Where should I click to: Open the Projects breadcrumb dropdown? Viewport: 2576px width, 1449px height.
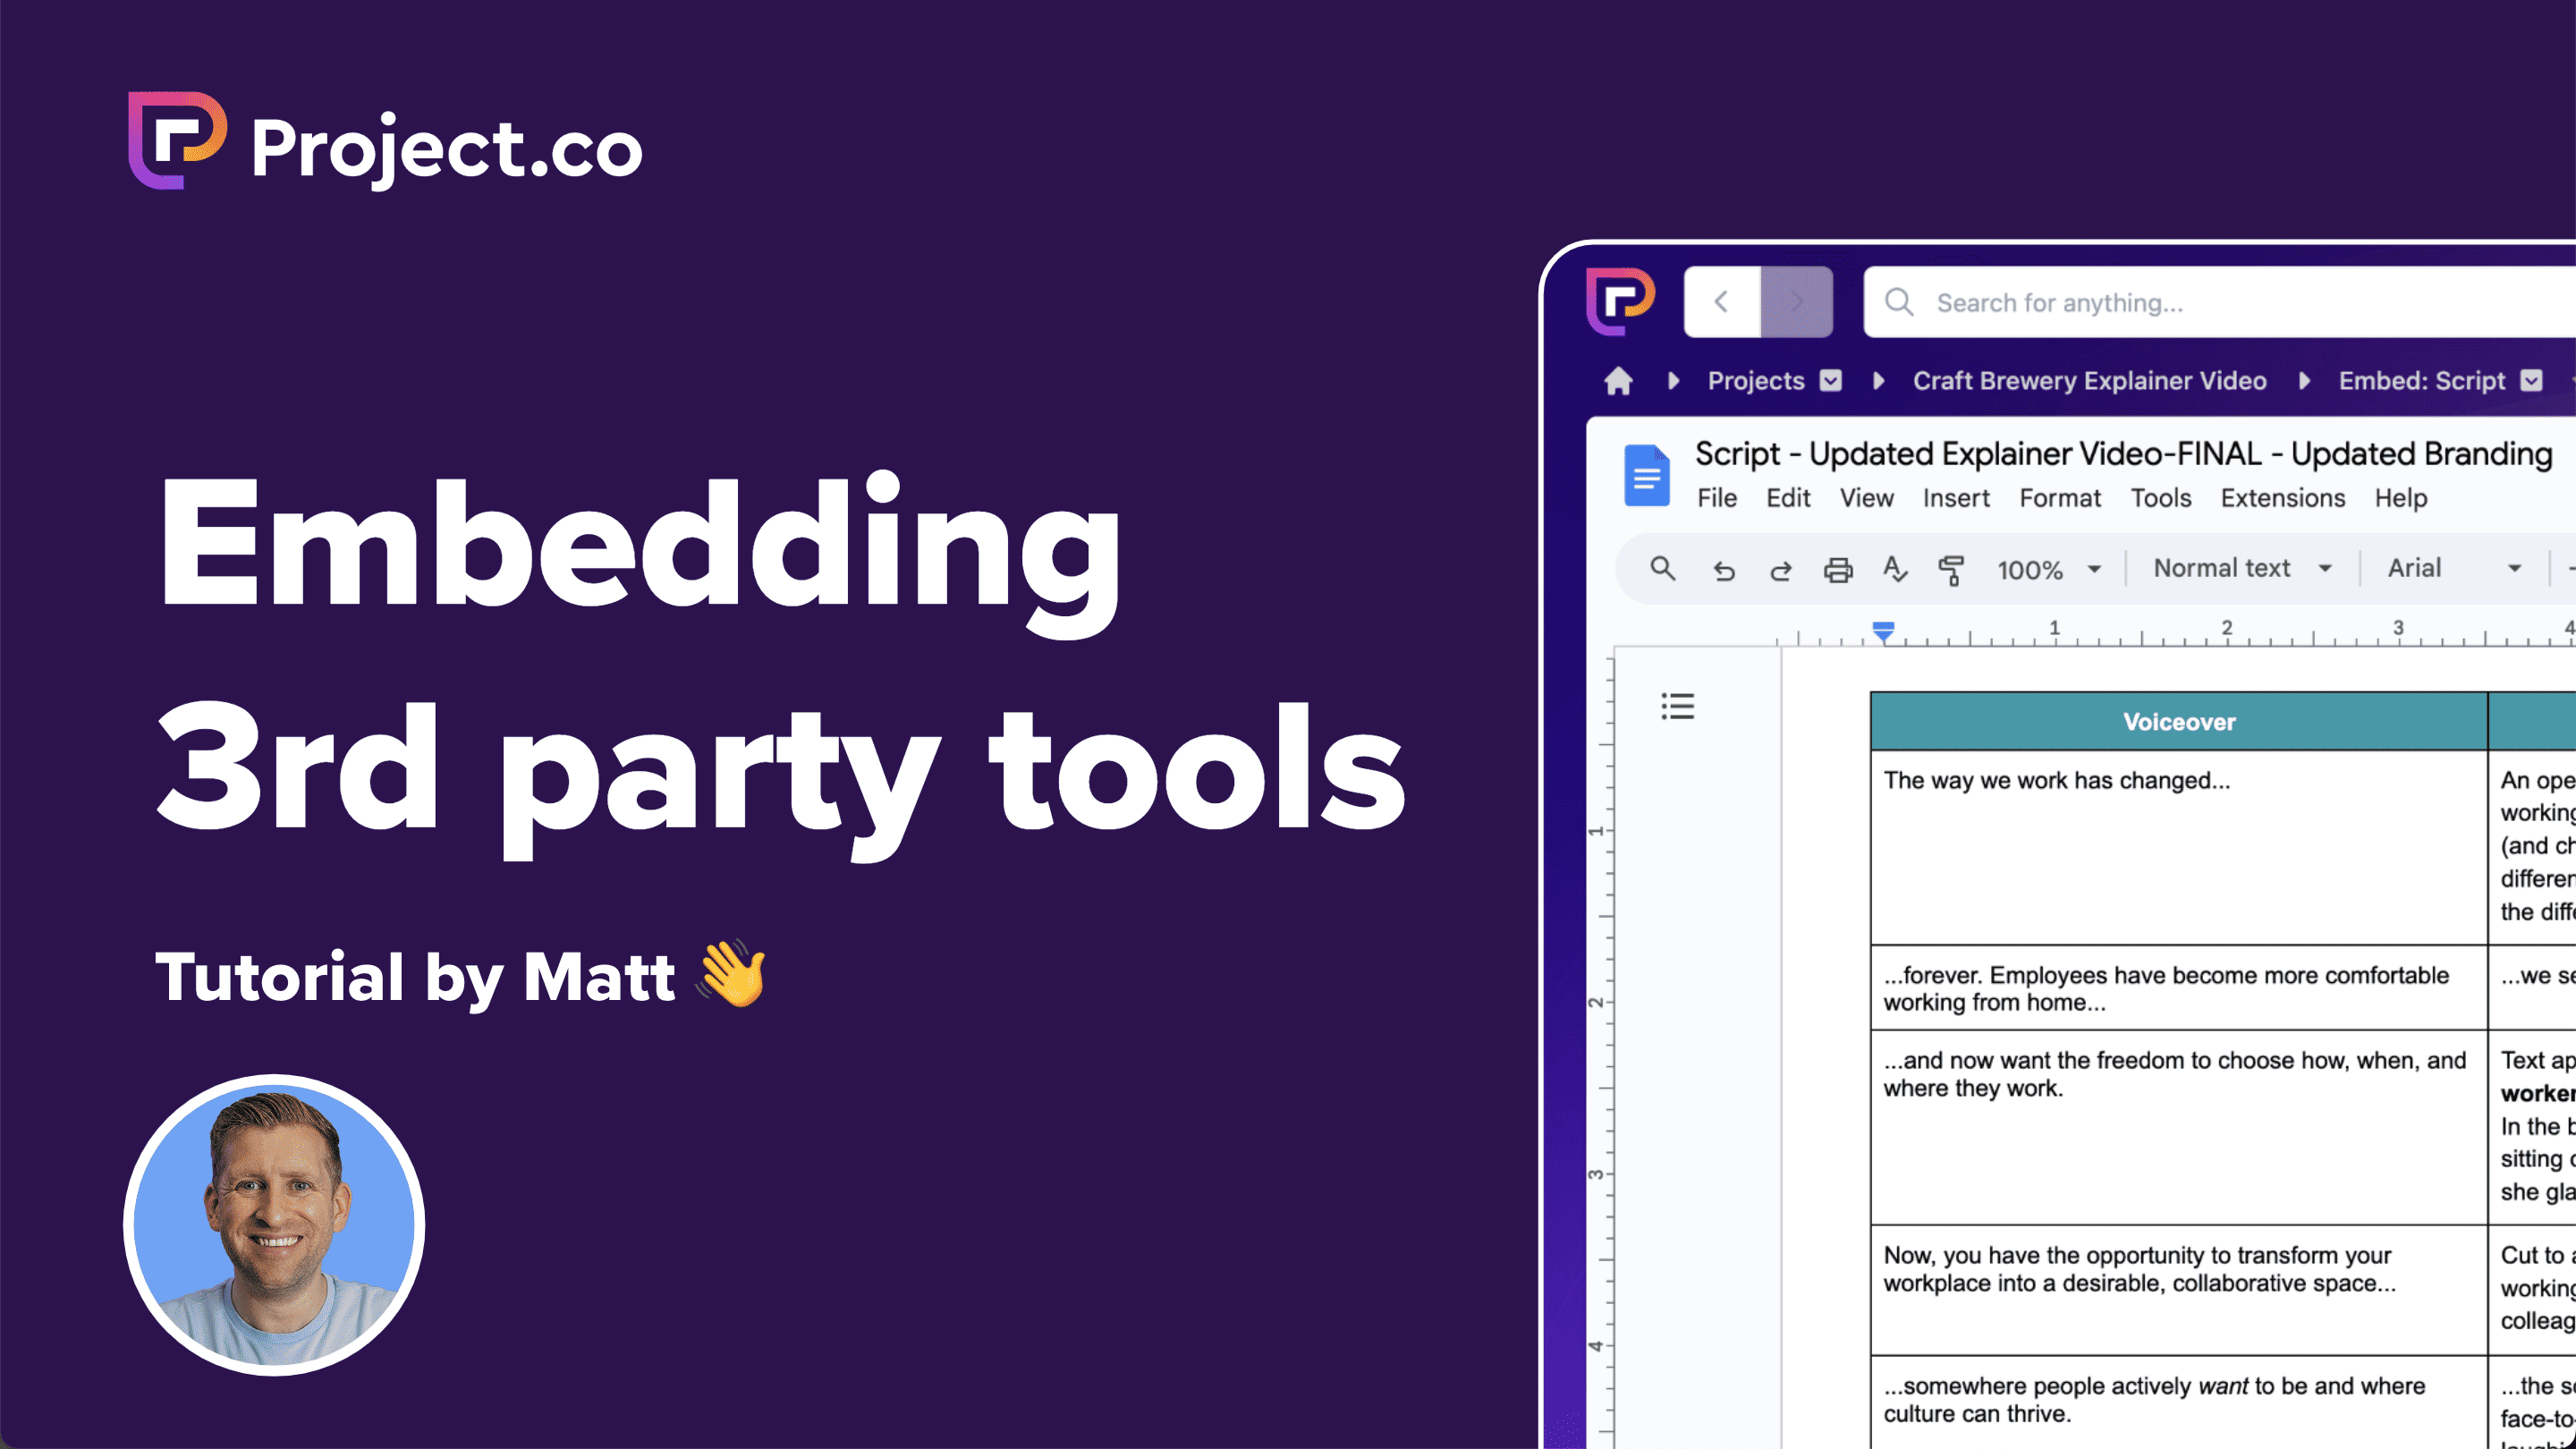point(1830,381)
